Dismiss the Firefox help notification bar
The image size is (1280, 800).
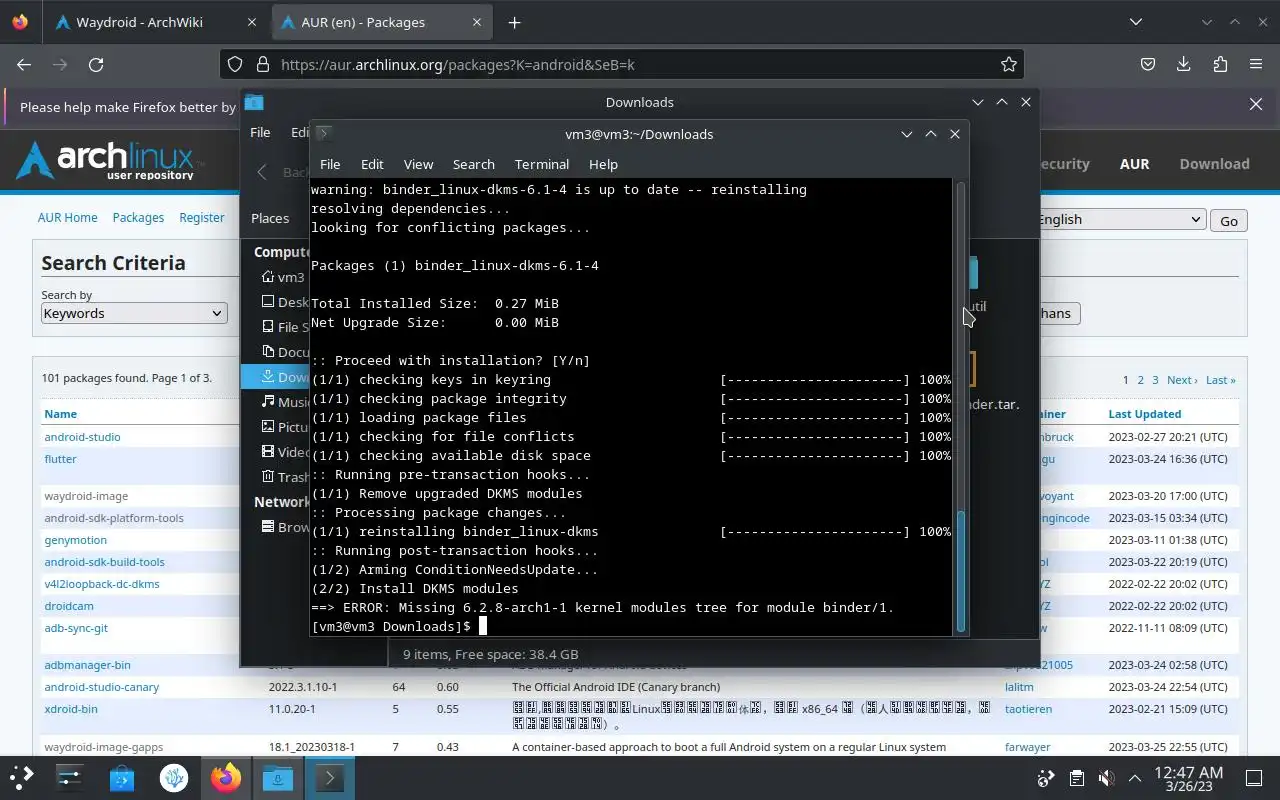pos(1256,104)
